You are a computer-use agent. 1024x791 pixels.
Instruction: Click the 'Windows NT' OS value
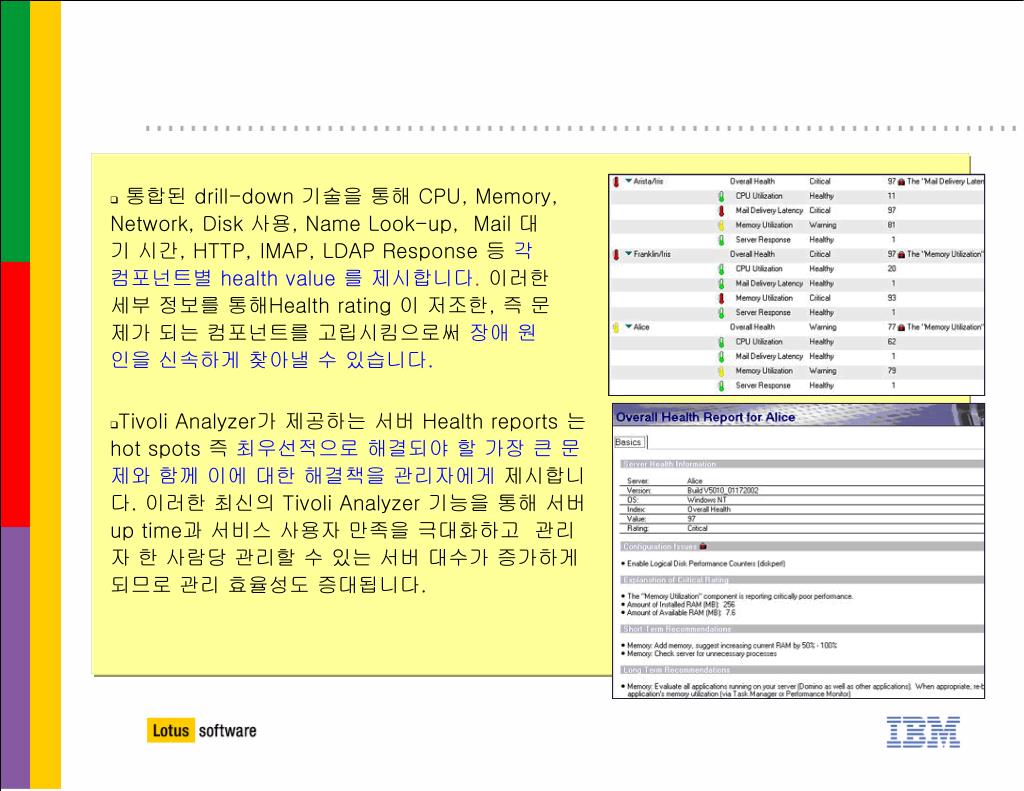click(707, 500)
